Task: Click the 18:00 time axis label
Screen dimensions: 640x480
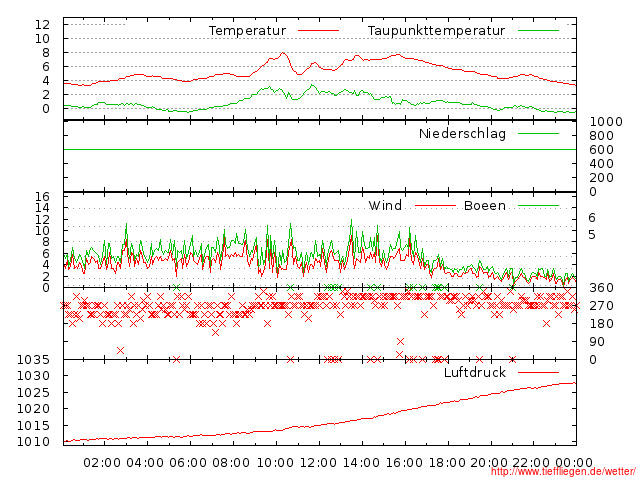Action: pos(447,463)
